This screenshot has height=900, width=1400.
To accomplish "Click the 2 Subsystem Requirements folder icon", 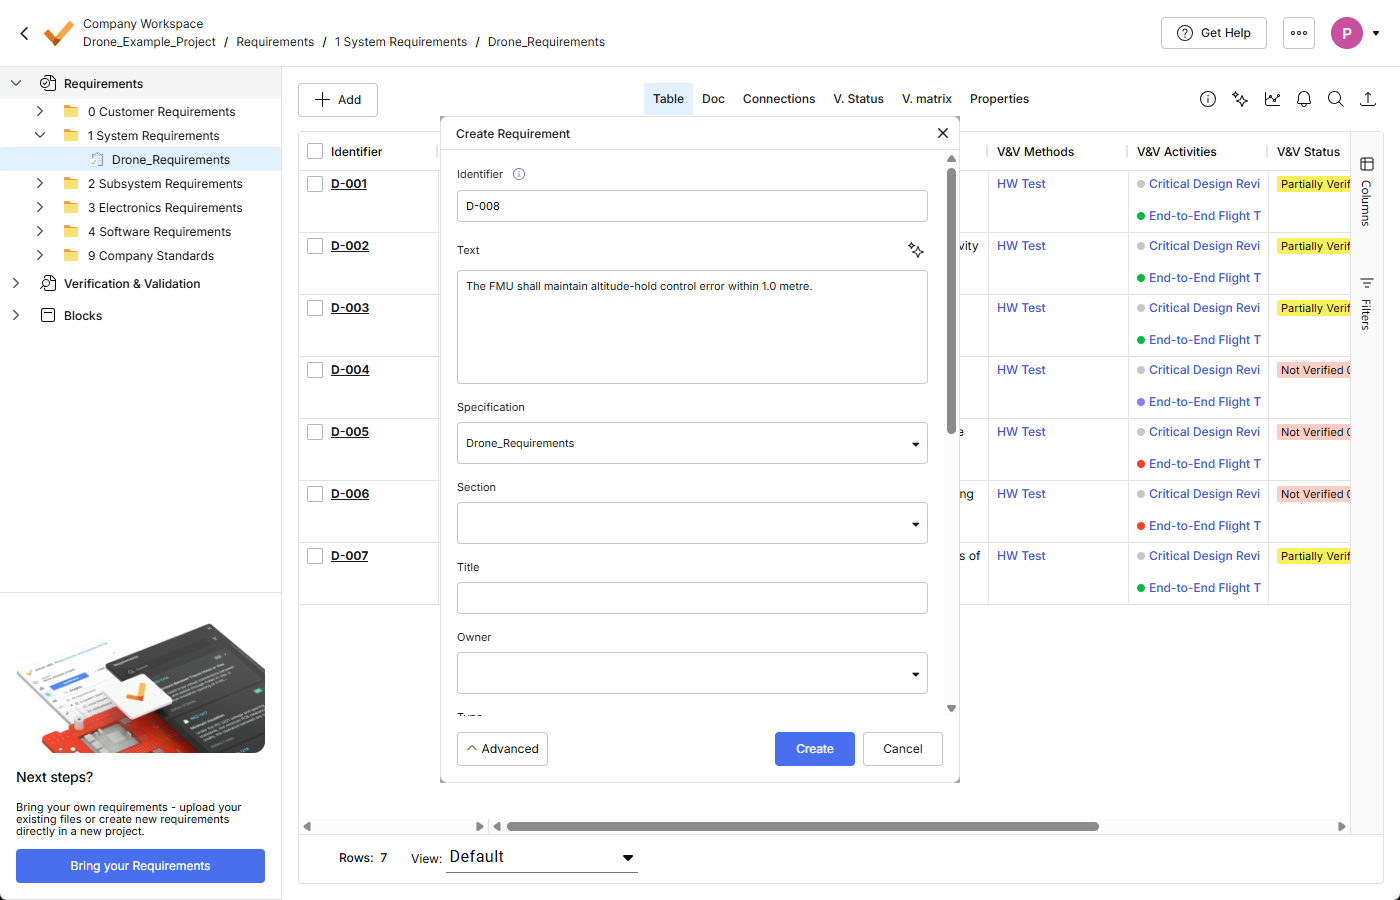I will (x=71, y=183).
